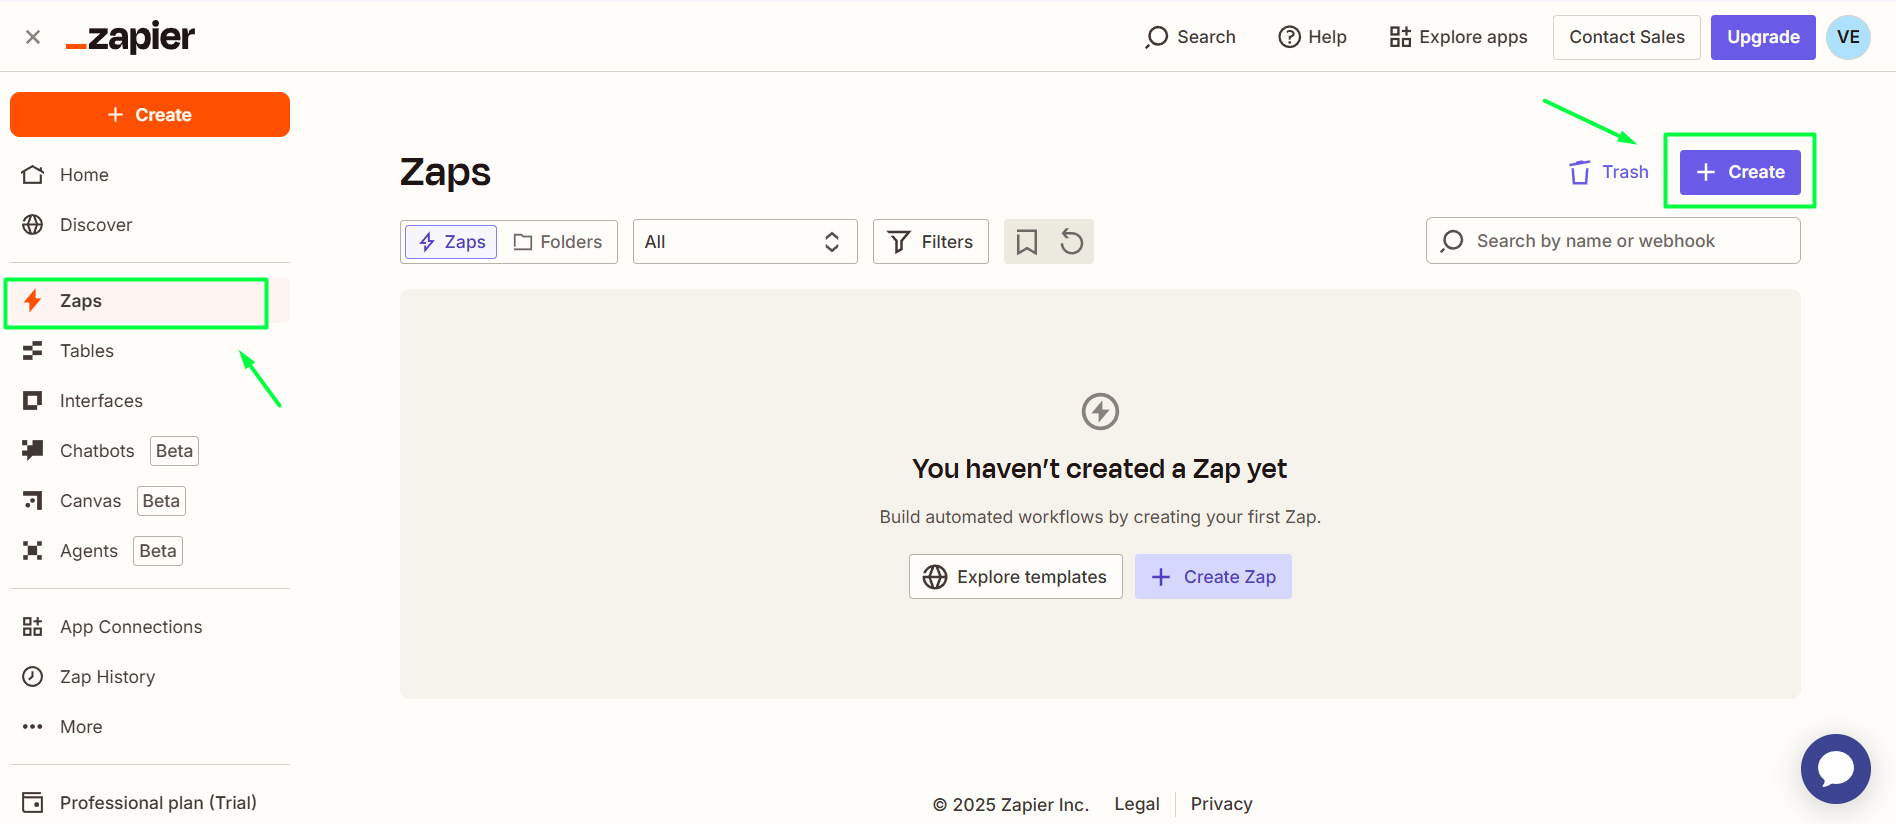Open Chatbots in the sidebar

150,451
